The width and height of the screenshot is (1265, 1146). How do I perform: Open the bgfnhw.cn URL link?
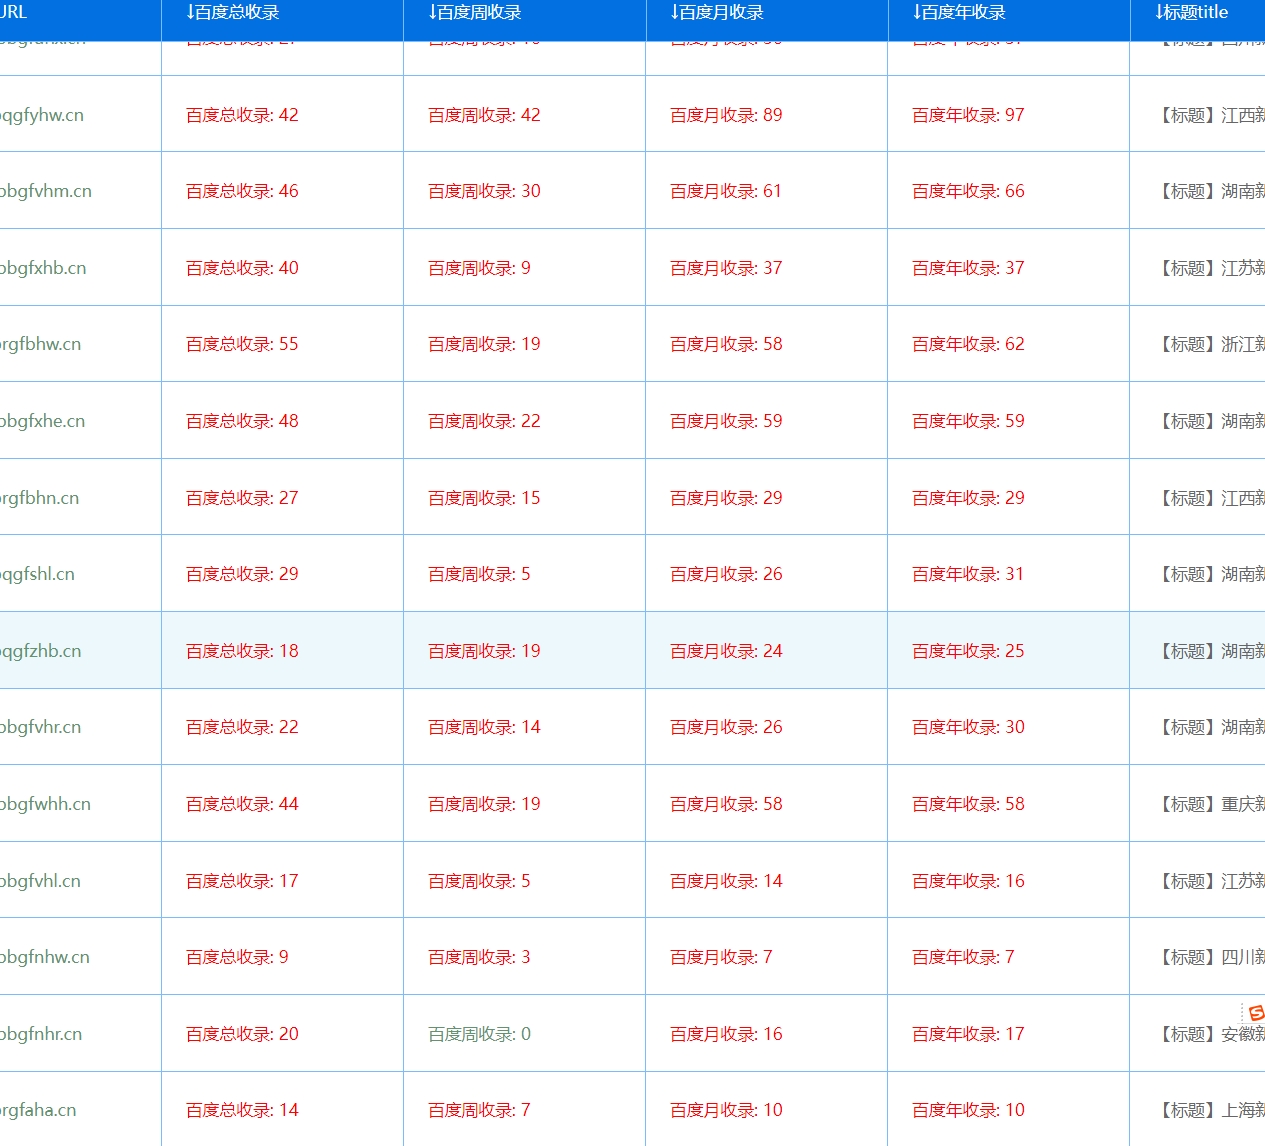click(45, 957)
